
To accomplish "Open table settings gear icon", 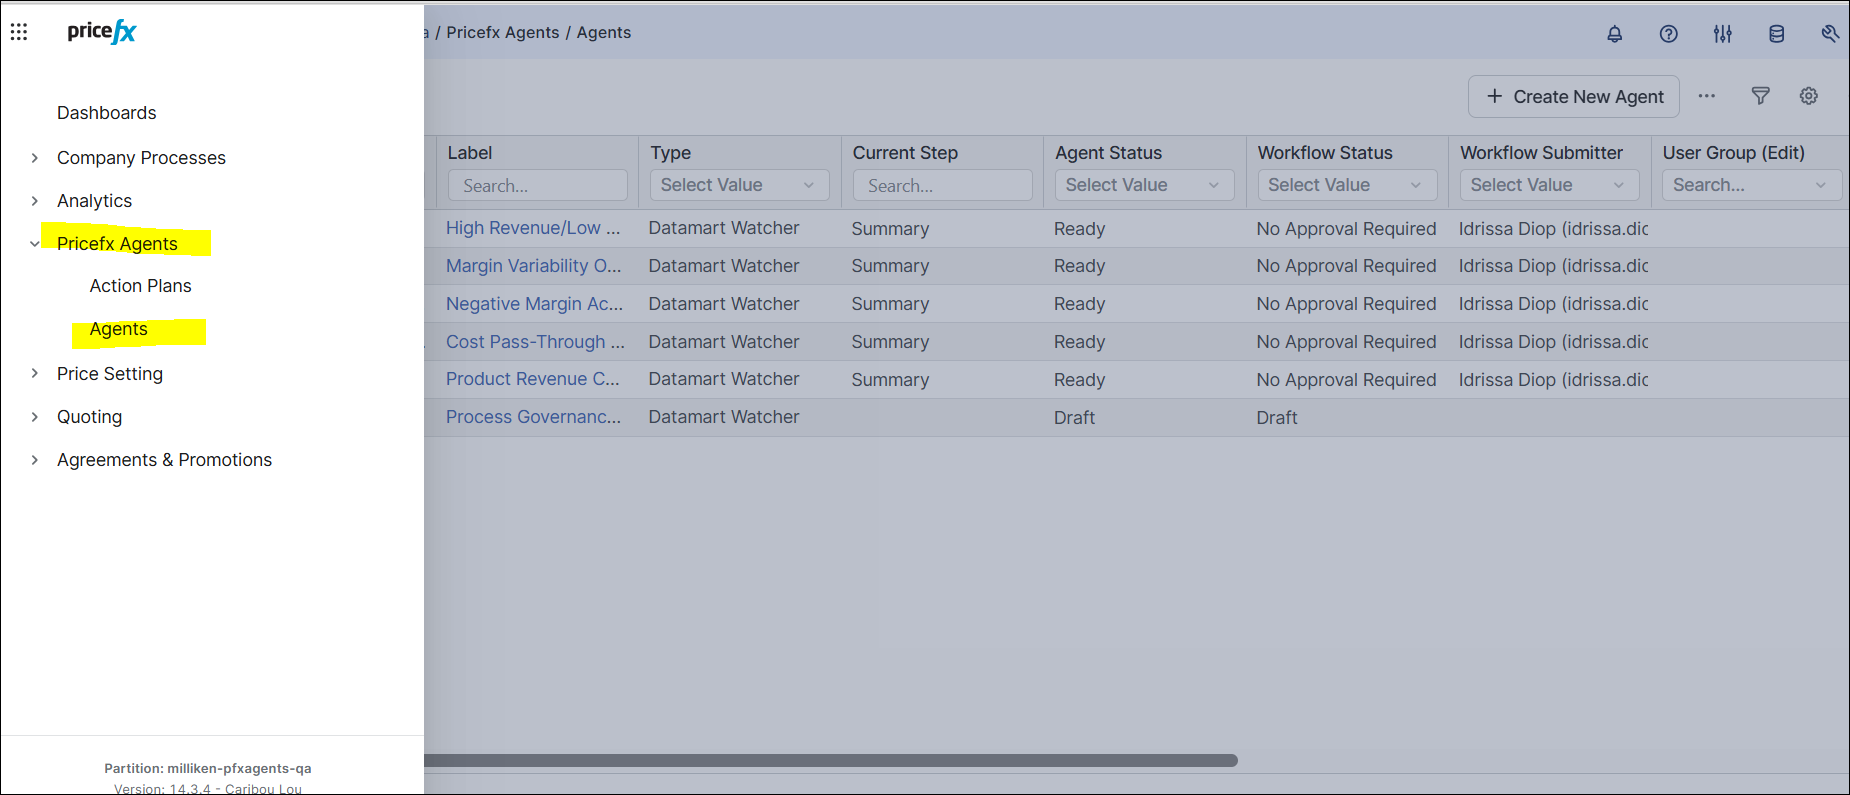I will point(1808,96).
